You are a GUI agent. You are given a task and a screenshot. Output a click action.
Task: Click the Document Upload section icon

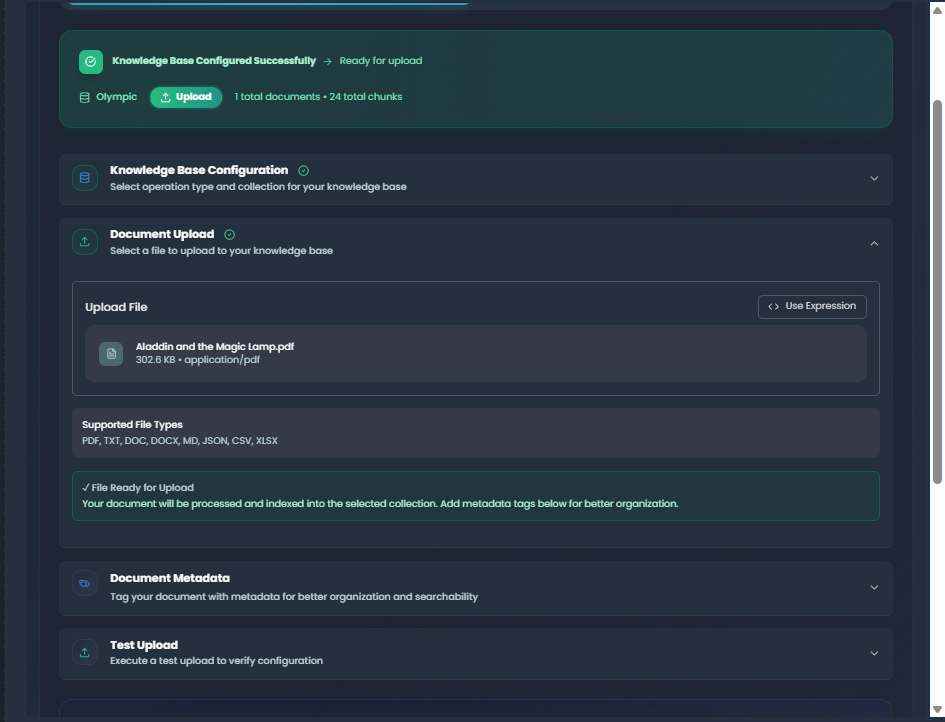pyautogui.click(x=85, y=242)
